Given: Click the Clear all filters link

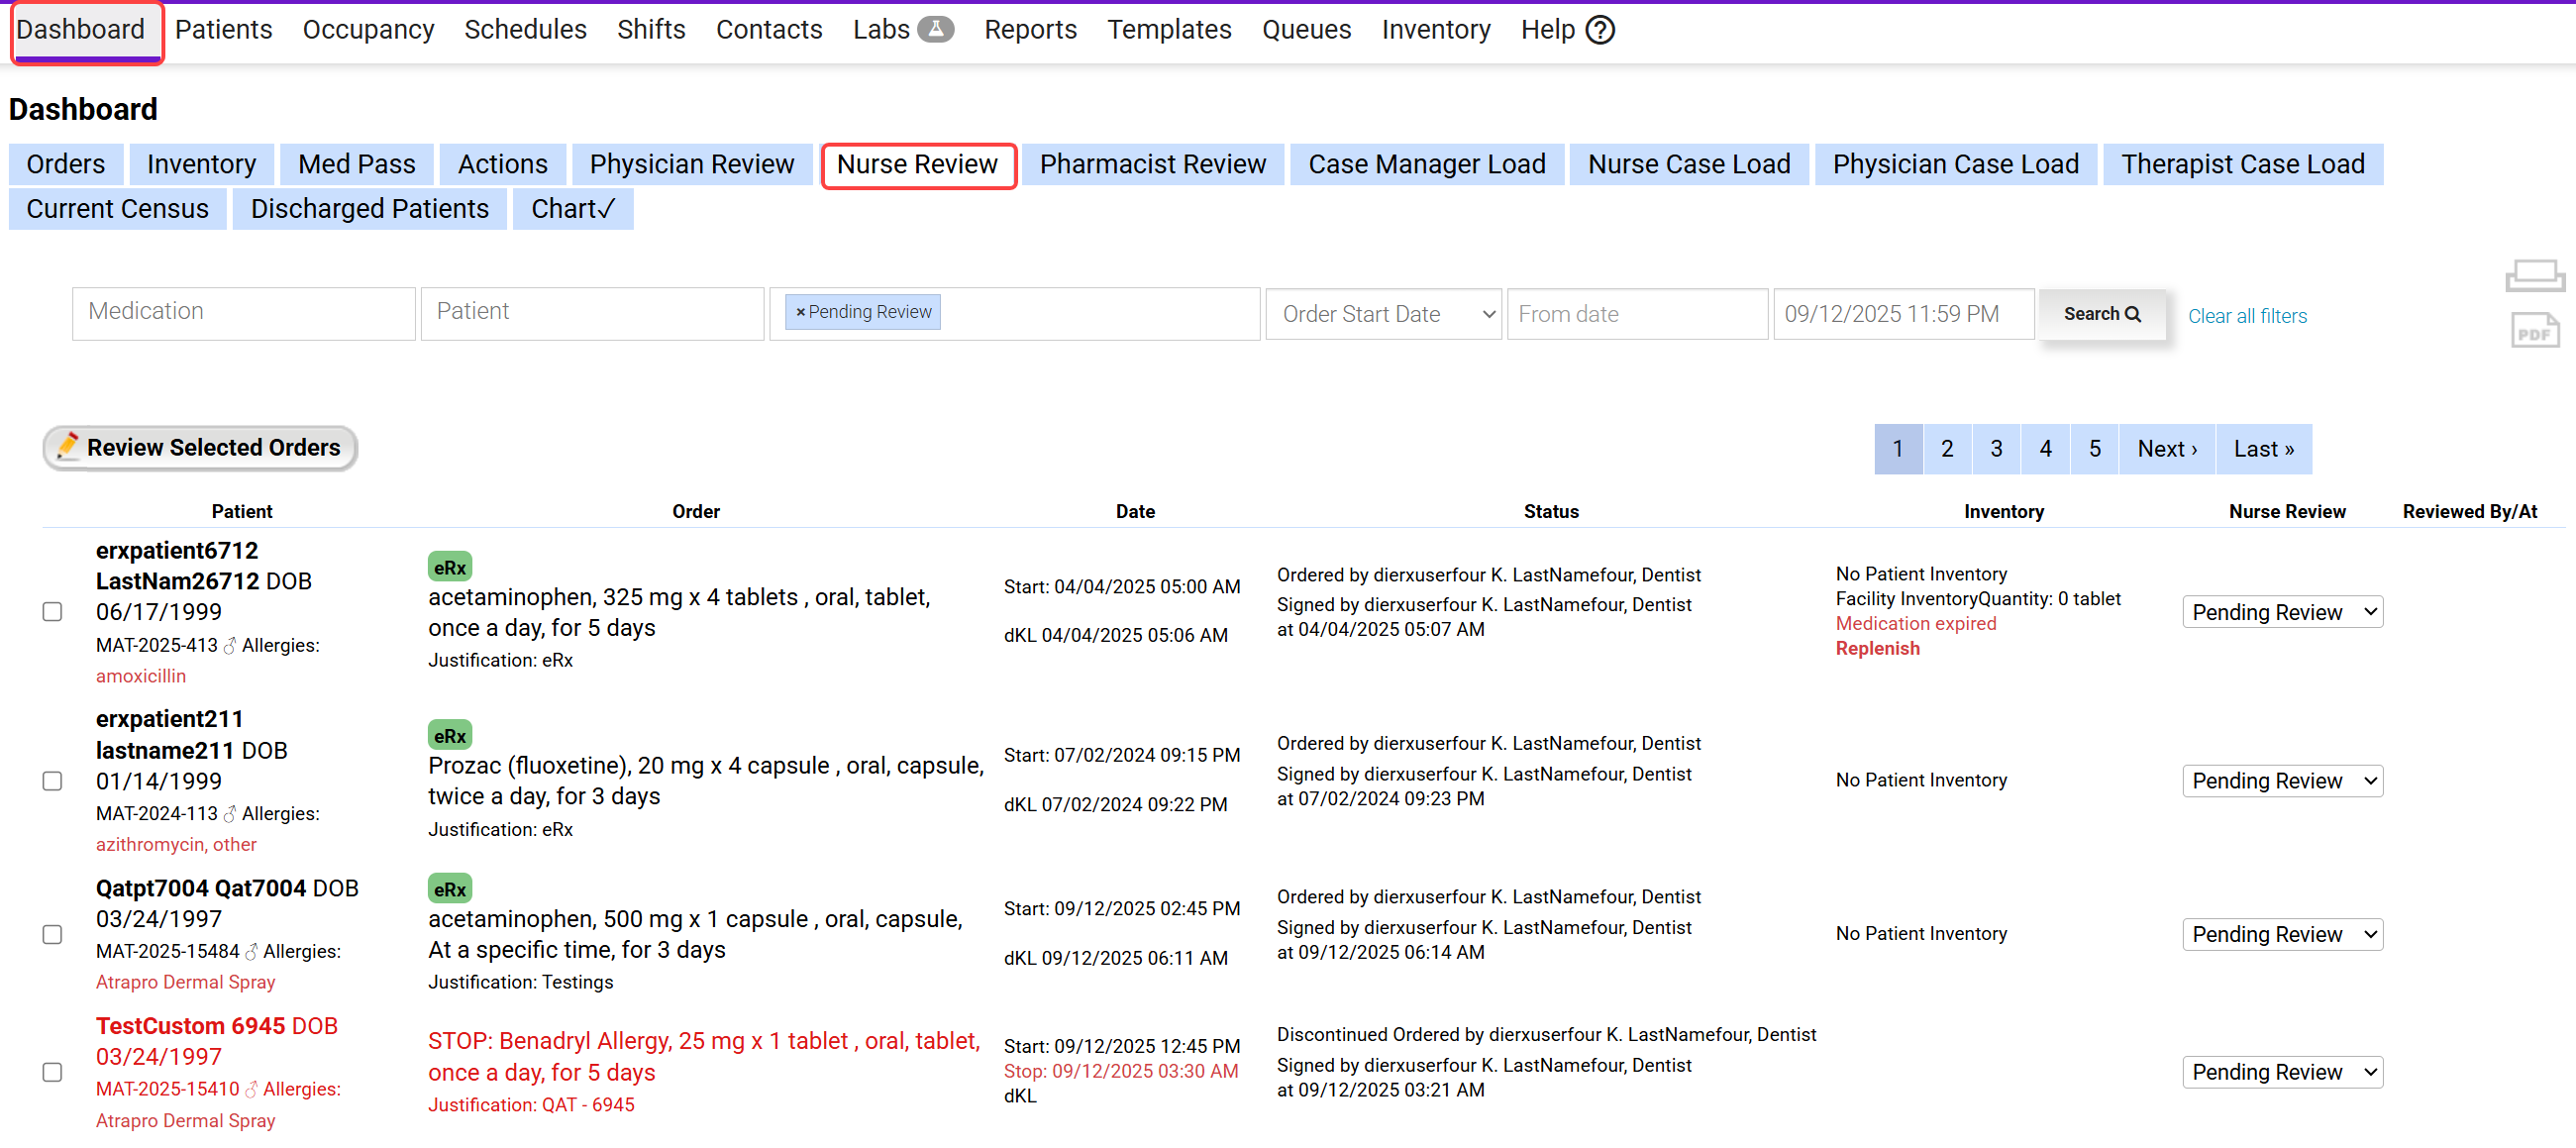Looking at the screenshot, I should tap(2246, 316).
